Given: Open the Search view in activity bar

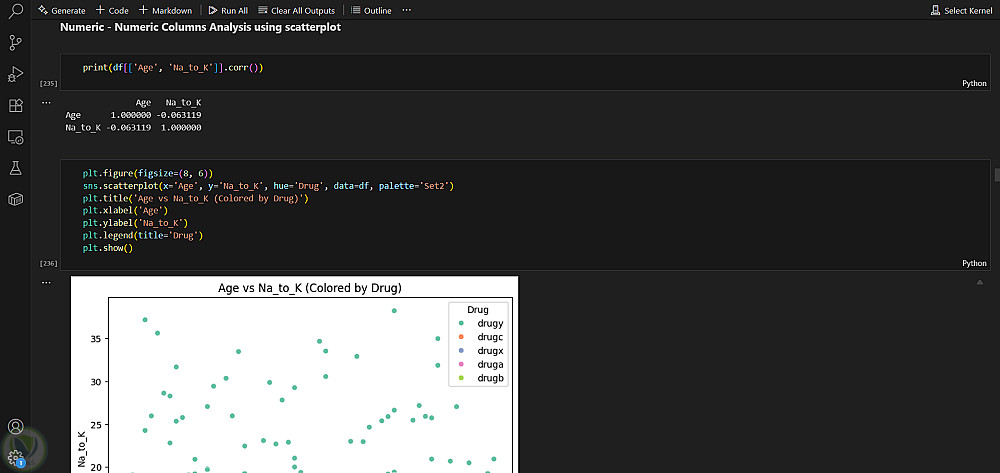Looking at the screenshot, I should [15, 12].
